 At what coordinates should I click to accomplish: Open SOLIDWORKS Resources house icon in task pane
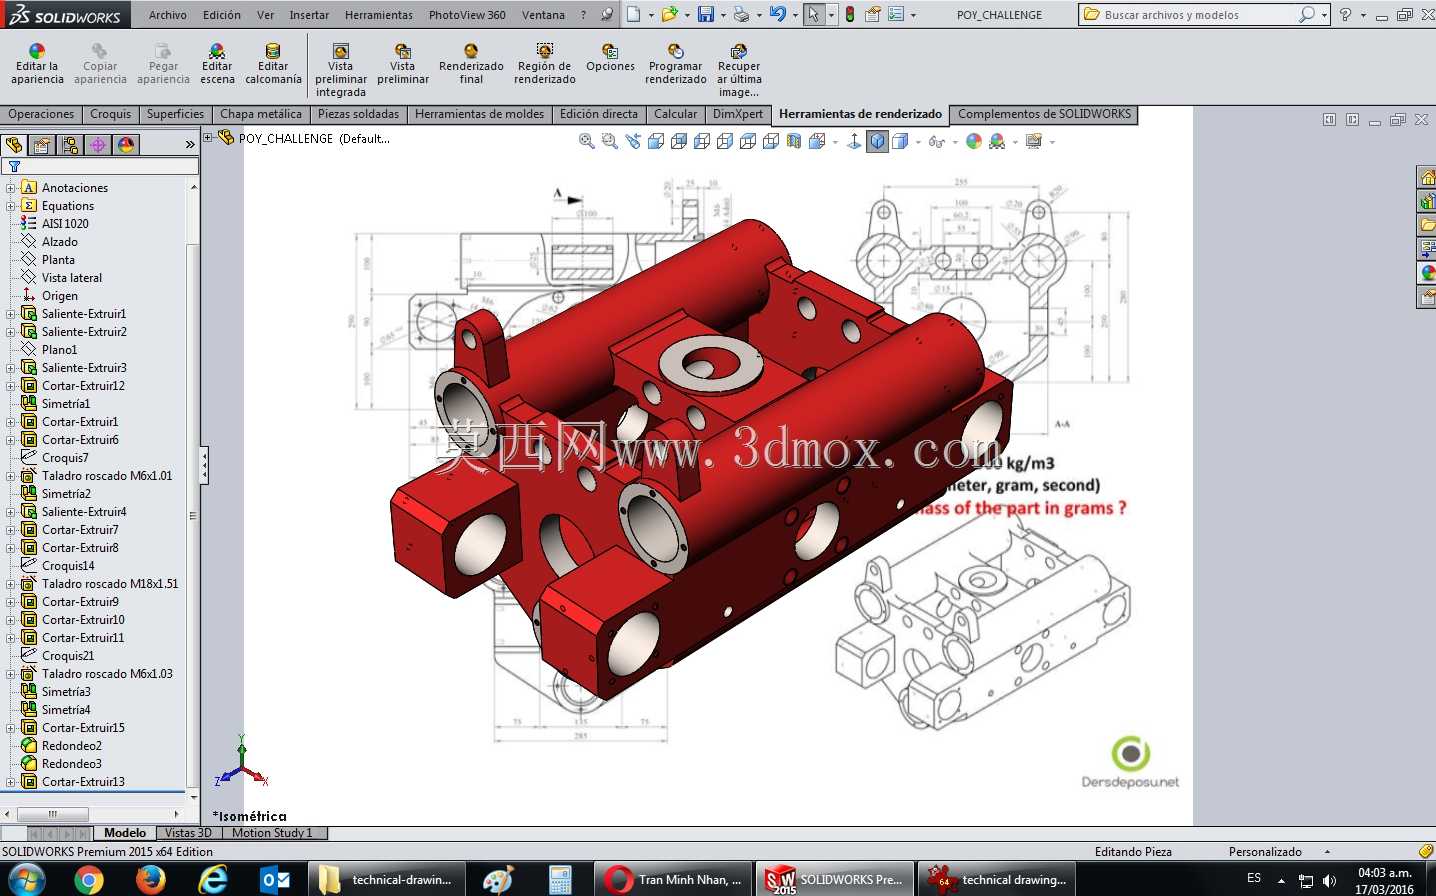(1427, 177)
